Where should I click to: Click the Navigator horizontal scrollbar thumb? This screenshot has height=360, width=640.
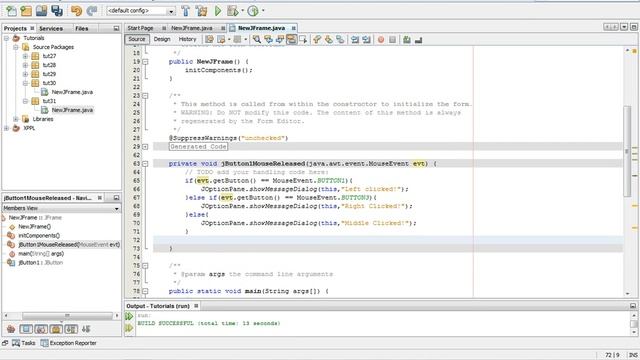click(67, 316)
